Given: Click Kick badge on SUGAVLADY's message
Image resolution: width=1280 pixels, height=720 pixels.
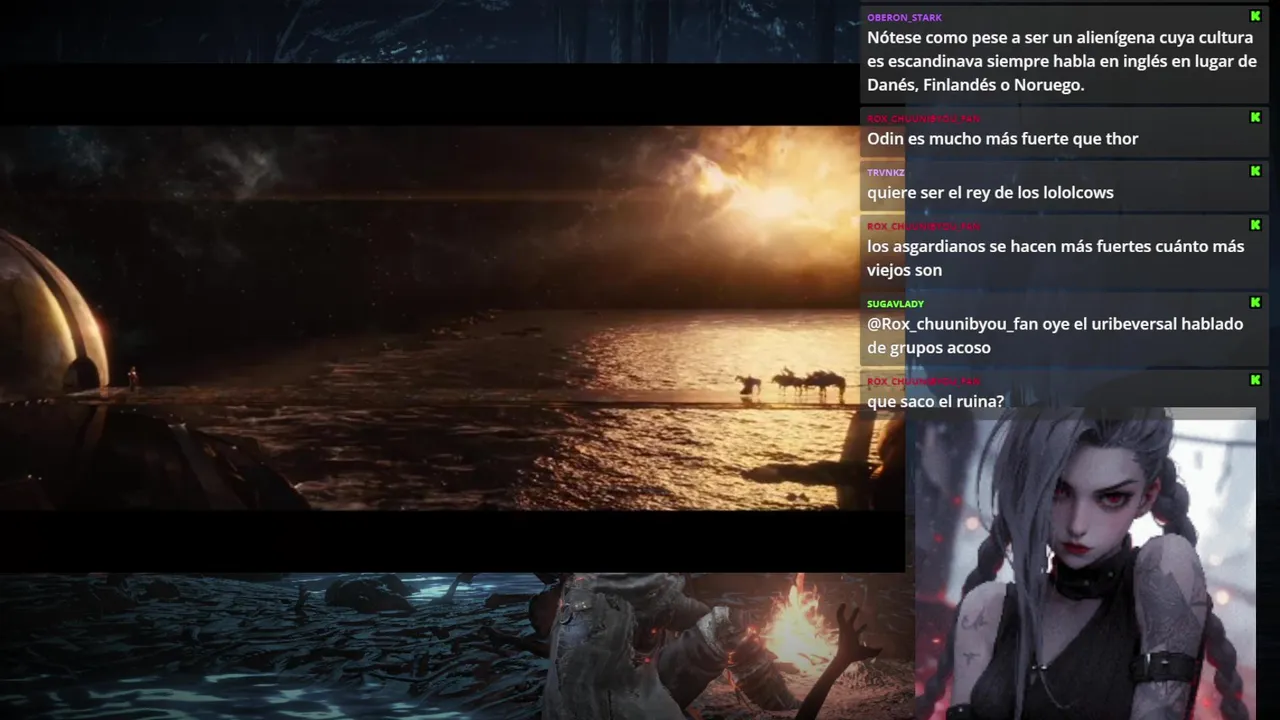Looking at the screenshot, I should coord(1255,302).
